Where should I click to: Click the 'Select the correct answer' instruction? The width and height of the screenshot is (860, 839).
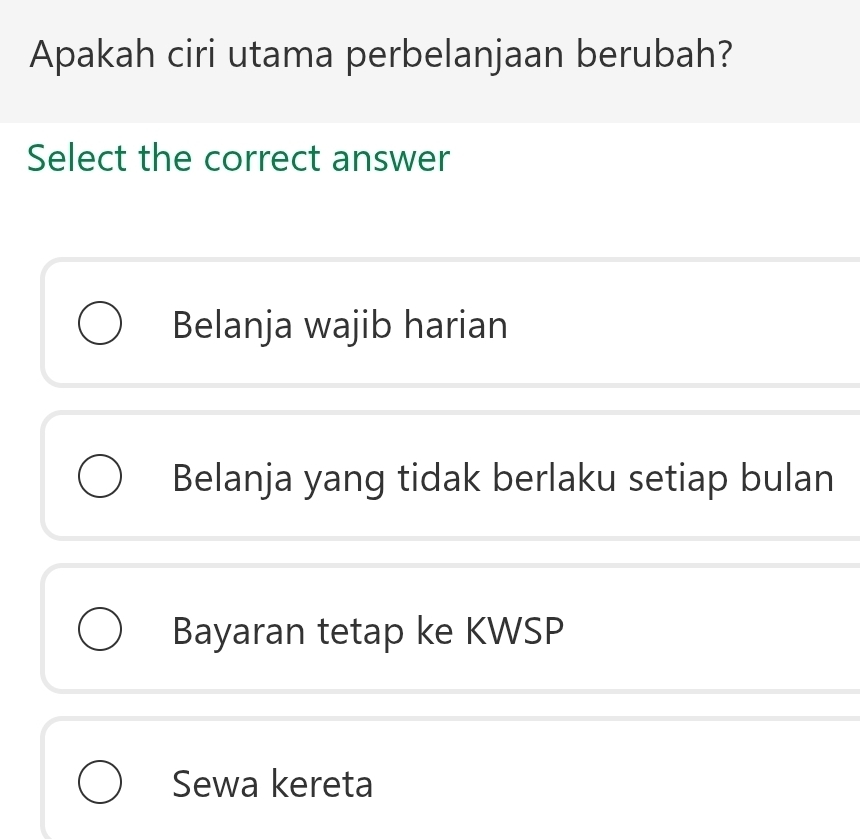239,158
